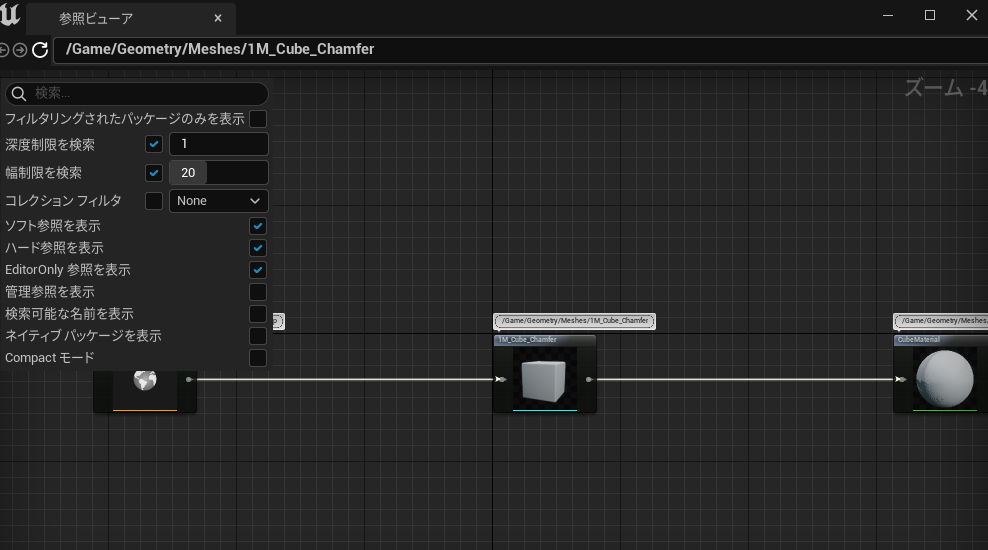The width and height of the screenshot is (988, 550).
Task: Select the world map node icon
Action: pyautogui.click(x=145, y=380)
